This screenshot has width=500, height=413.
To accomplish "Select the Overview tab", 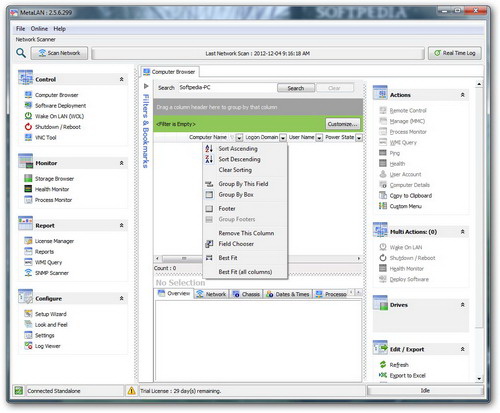I will point(174,294).
